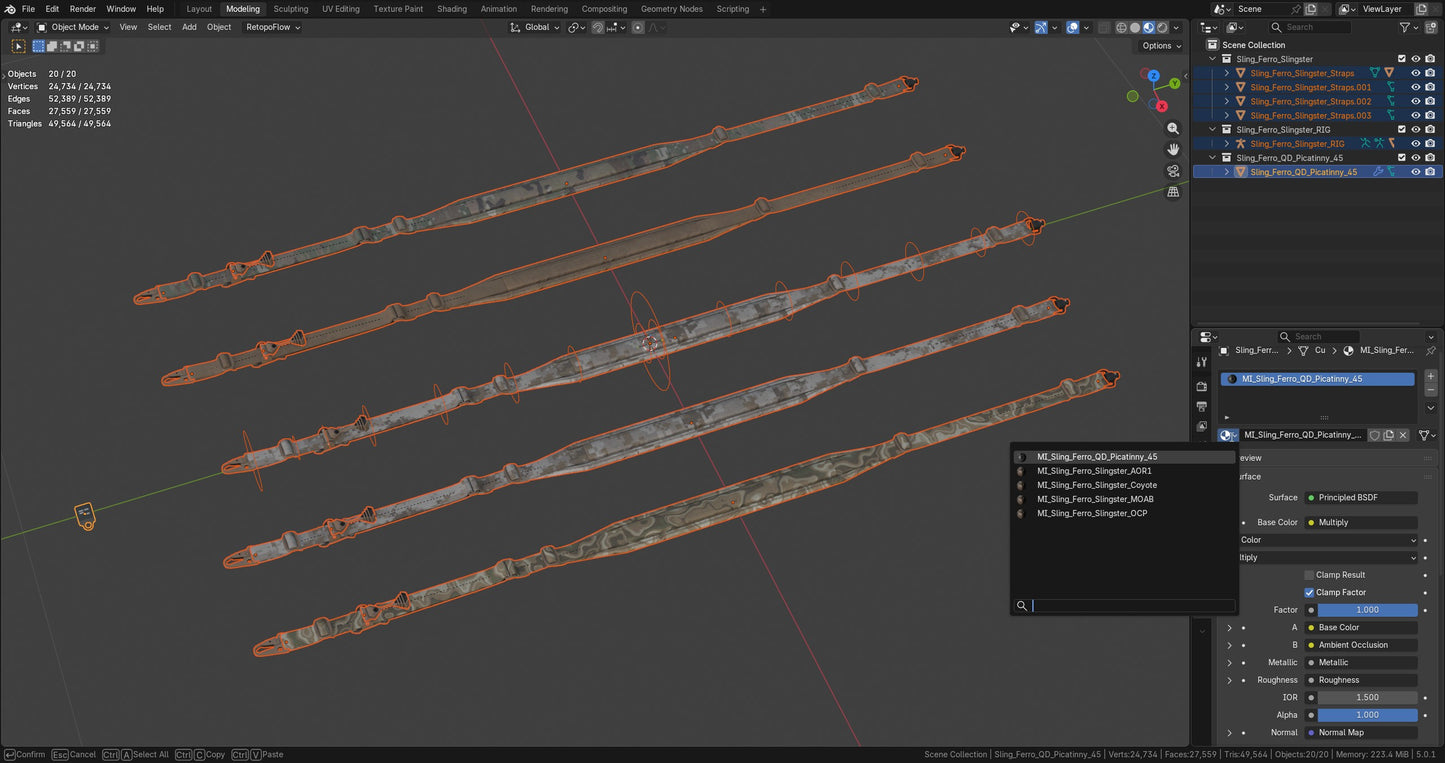Viewport: 1445px width, 763px height.
Task: Select MI_Sling_Ferro_Slingster_Coyote material
Action: tap(1123, 485)
